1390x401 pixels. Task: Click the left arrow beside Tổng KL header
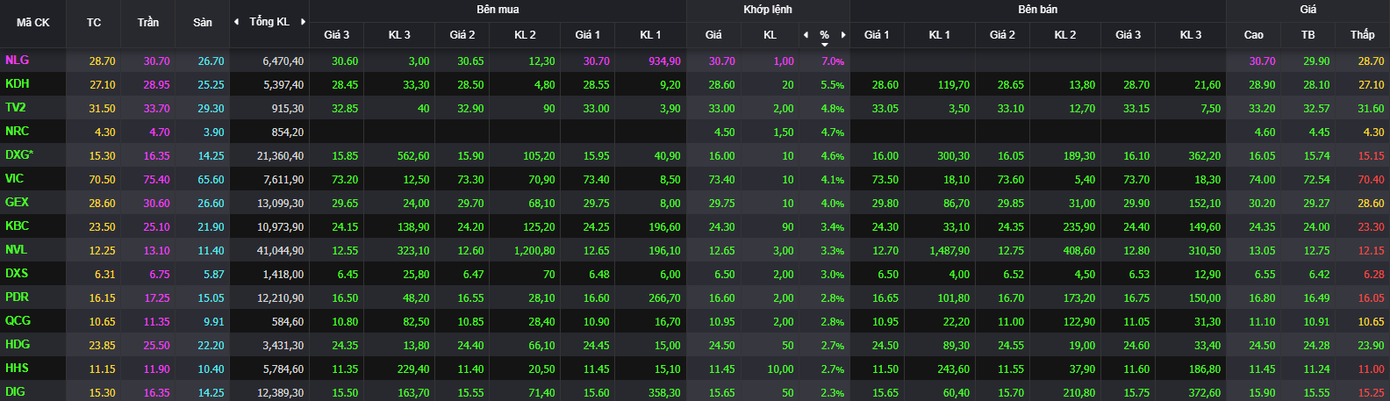pos(236,21)
